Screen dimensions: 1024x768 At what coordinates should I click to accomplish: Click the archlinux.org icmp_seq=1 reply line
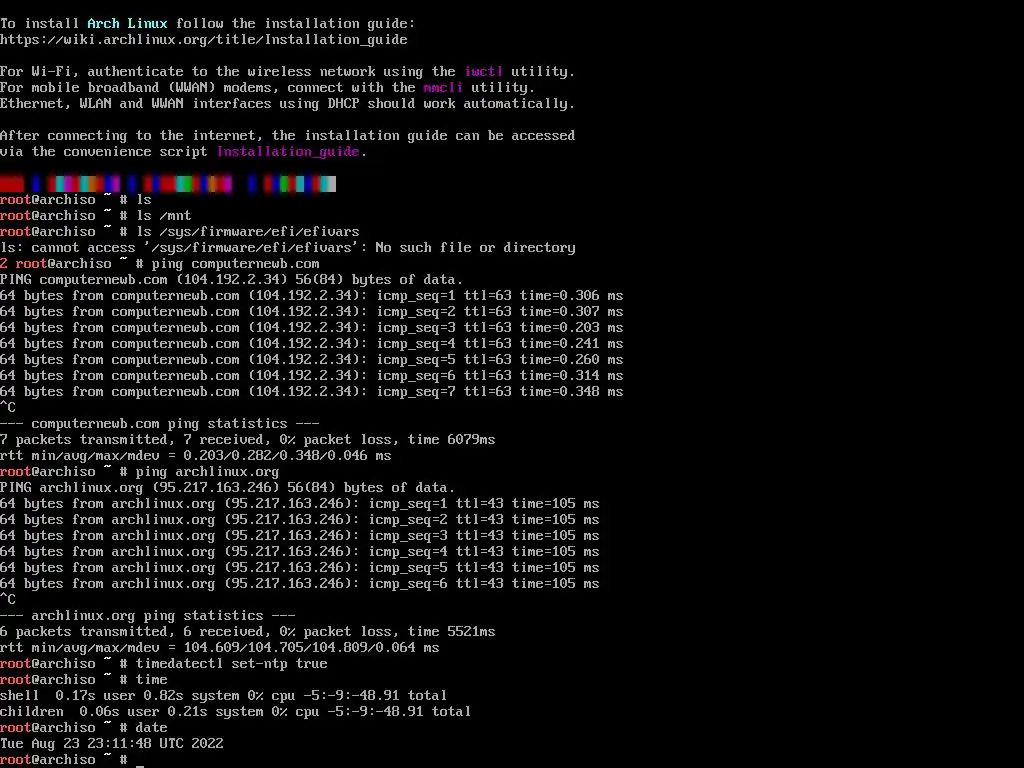click(x=300, y=504)
